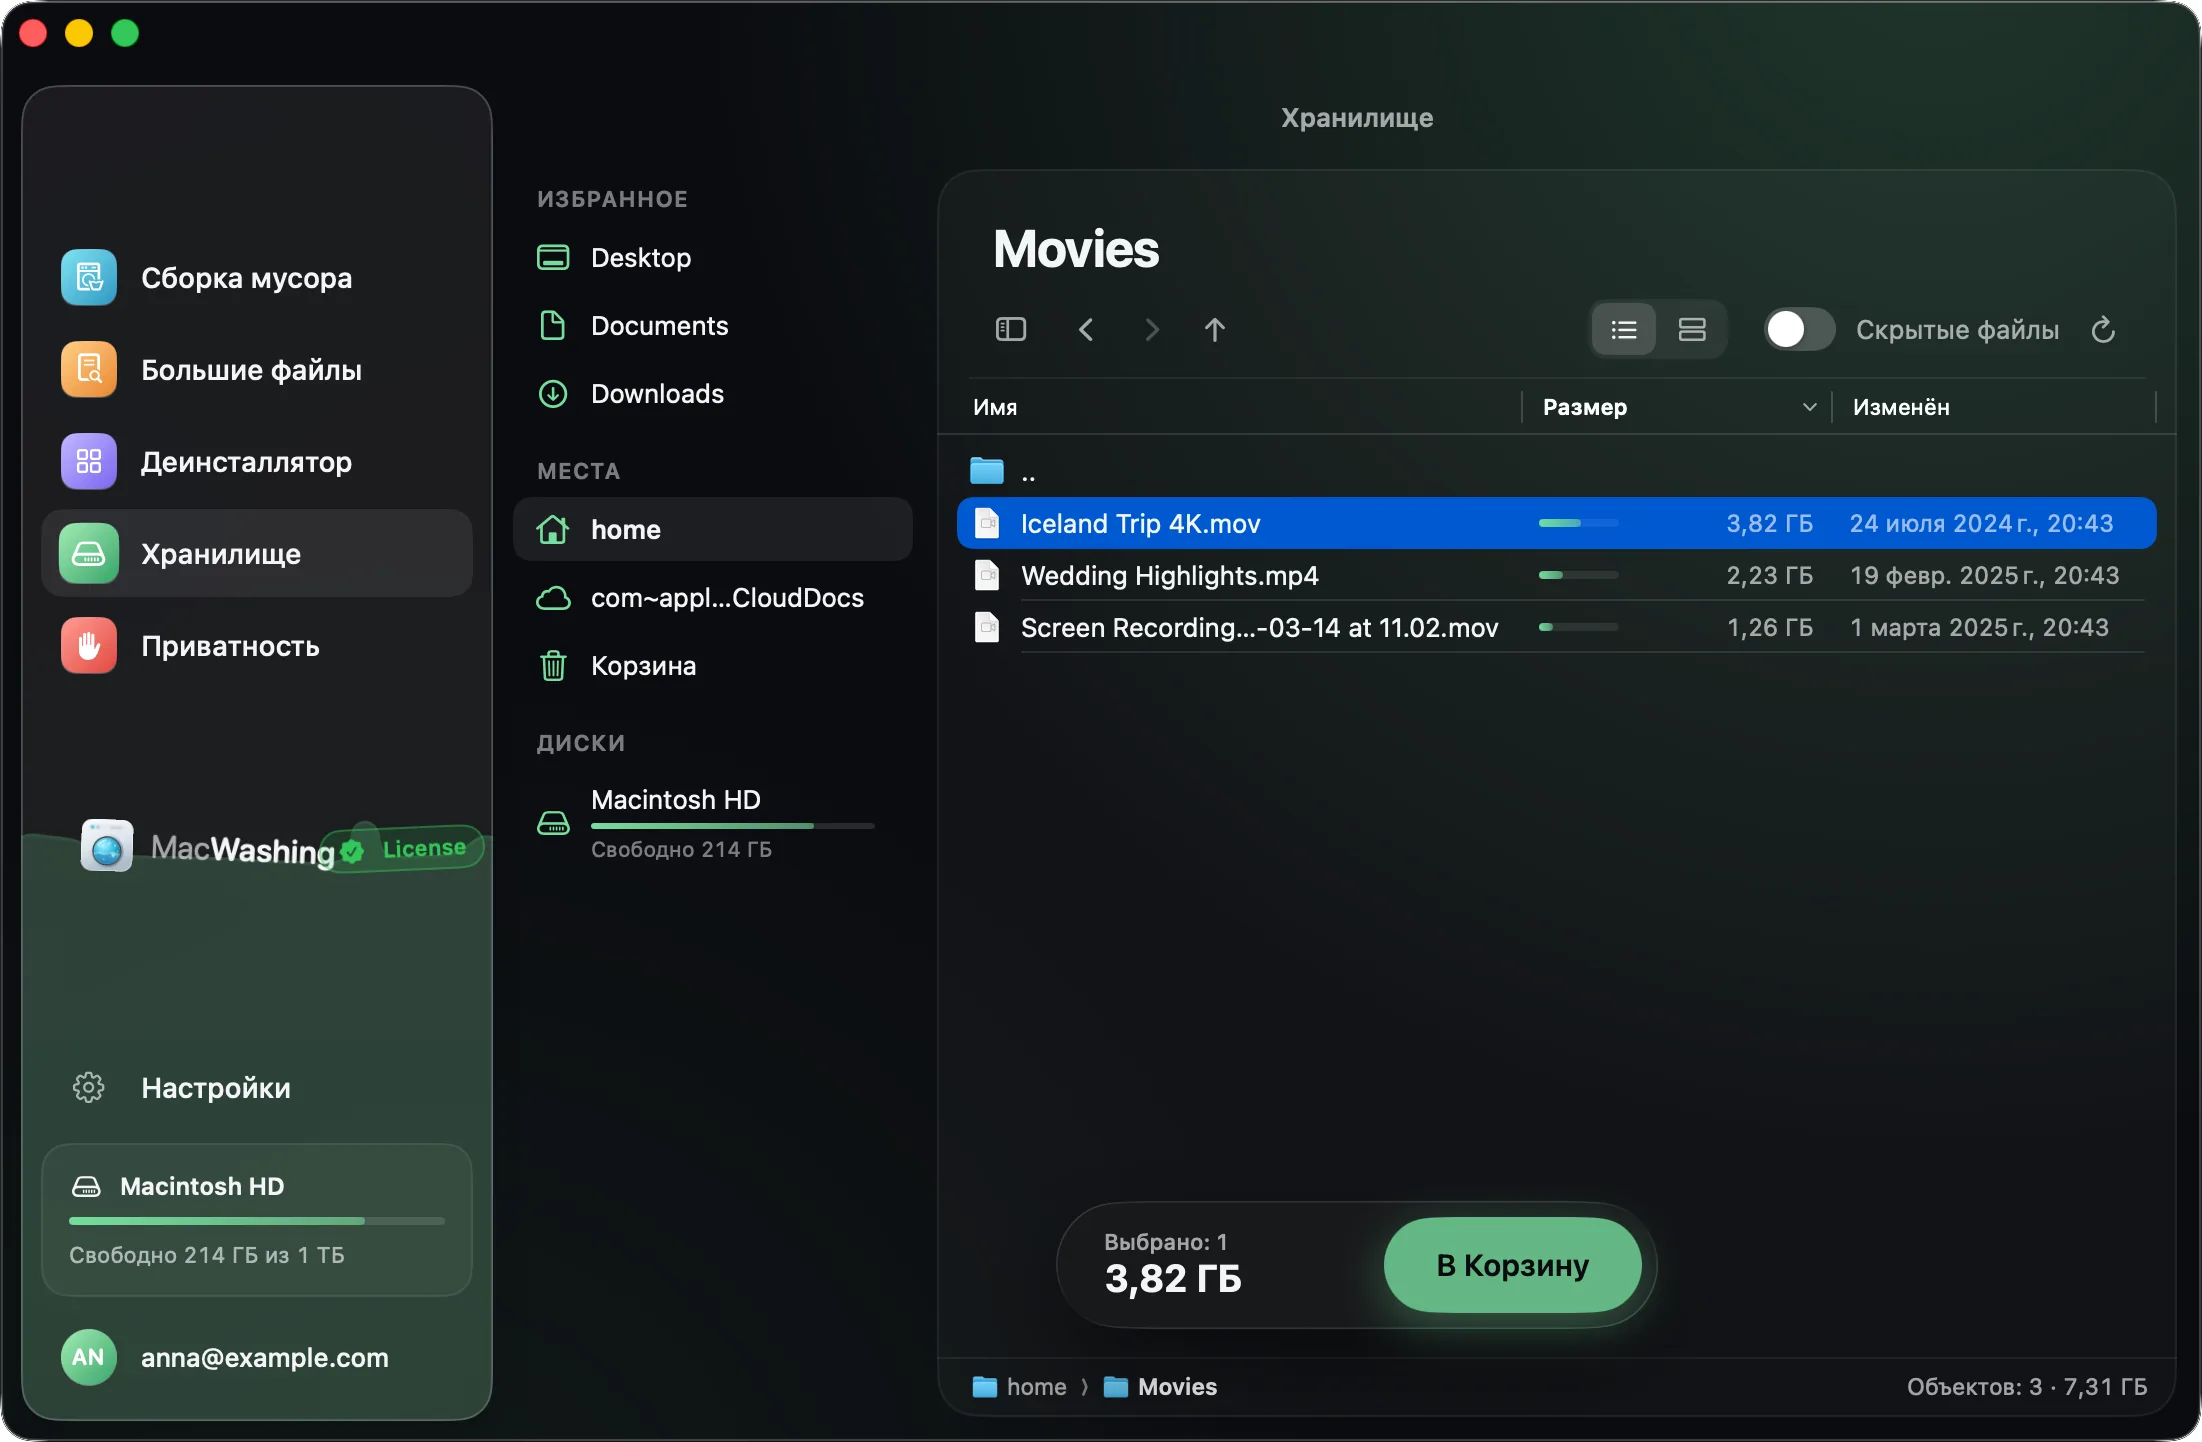Refresh the file listing
Viewport: 2202px width, 1442px height.
[2103, 329]
